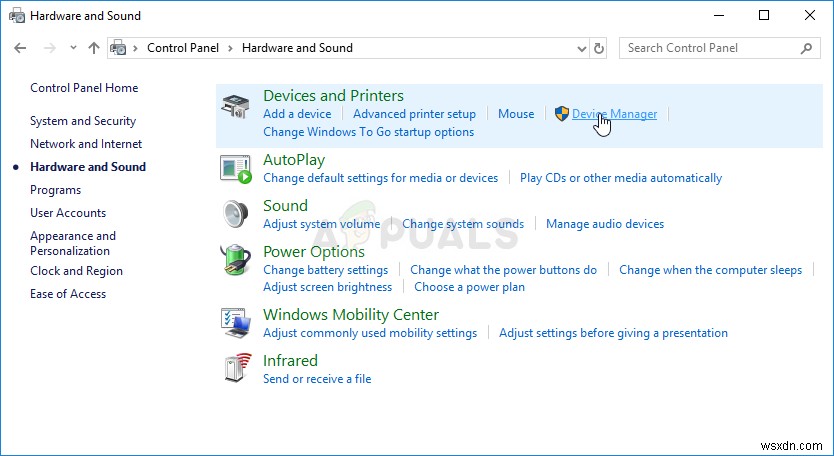Go to Control Panel Home
This screenshot has width=834, height=456.
tap(84, 88)
